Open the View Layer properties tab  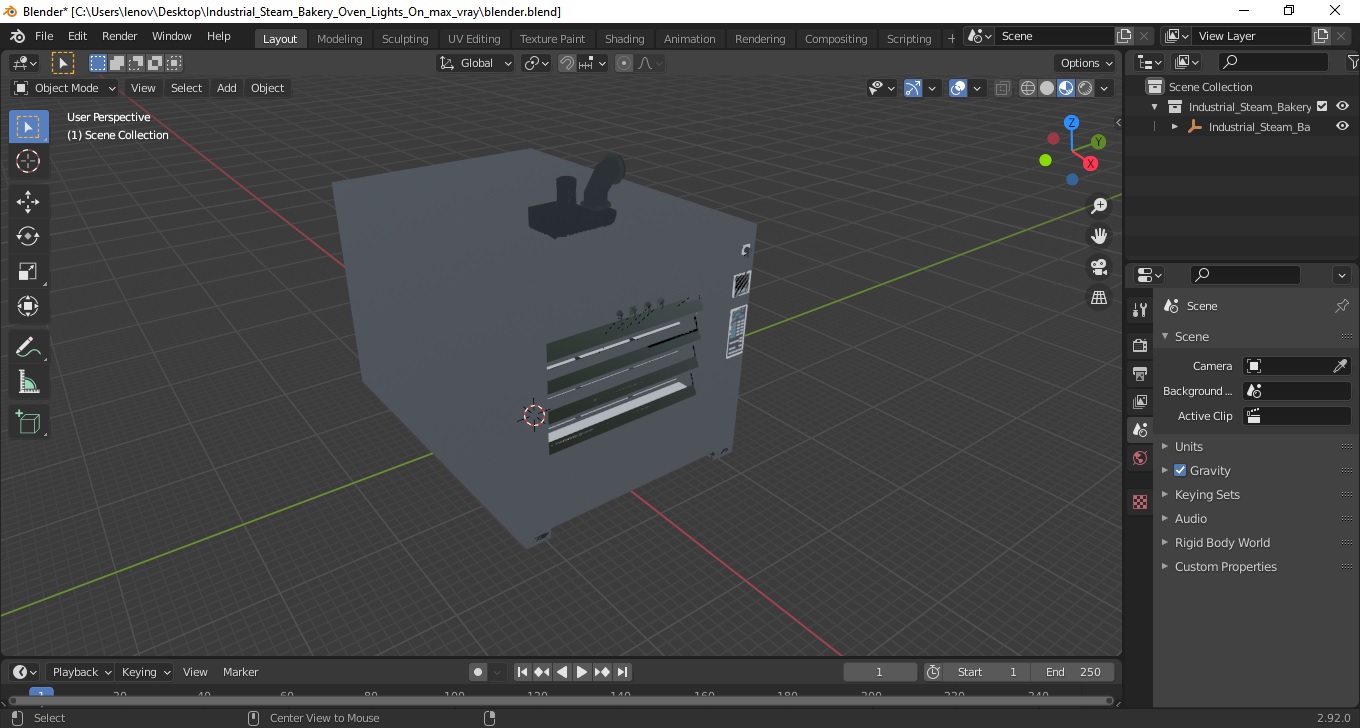click(x=1140, y=401)
